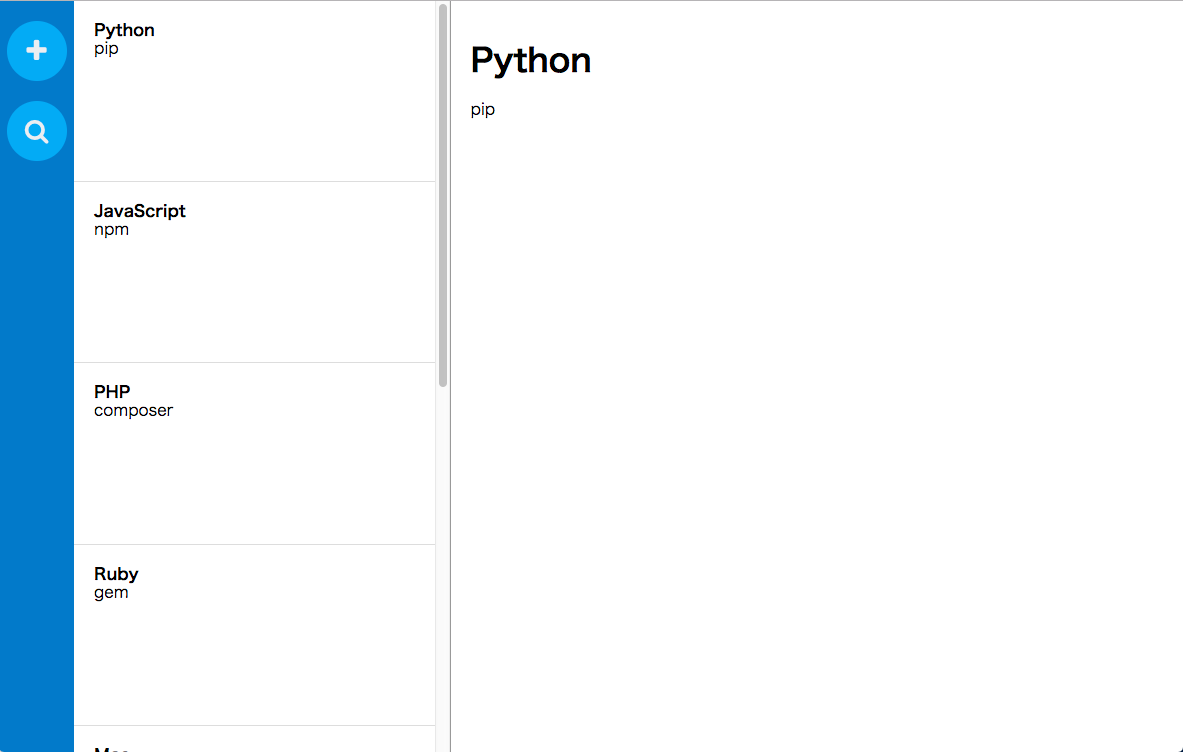The height and width of the screenshot is (752, 1183).
Task: Click the pip body text in detail pane
Action: coord(483,110)
